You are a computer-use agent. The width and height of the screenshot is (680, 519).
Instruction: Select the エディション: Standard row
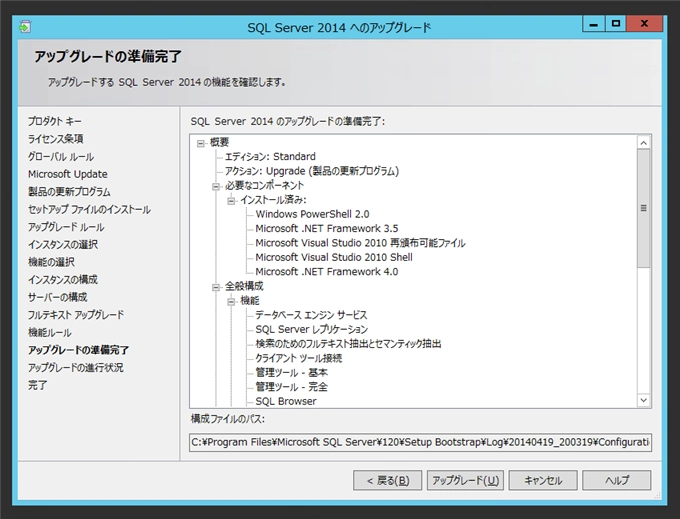[x=270, y=157]
